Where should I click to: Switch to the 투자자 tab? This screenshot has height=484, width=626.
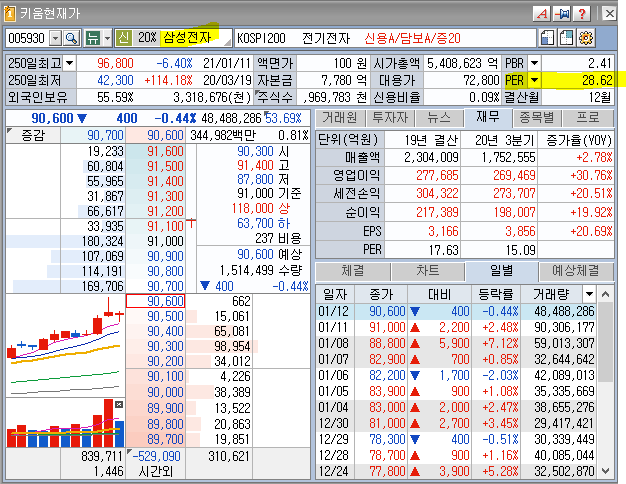[x=390, y=118]
